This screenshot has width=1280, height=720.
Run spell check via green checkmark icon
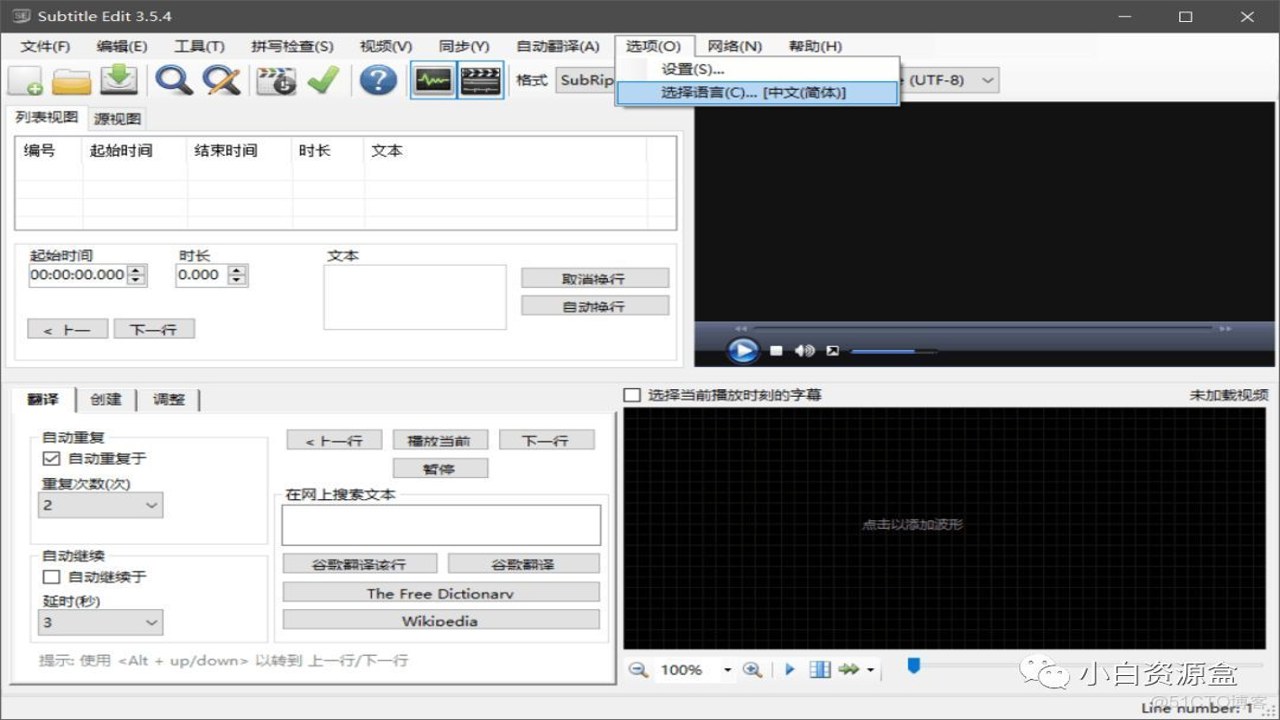pos(323,80)
